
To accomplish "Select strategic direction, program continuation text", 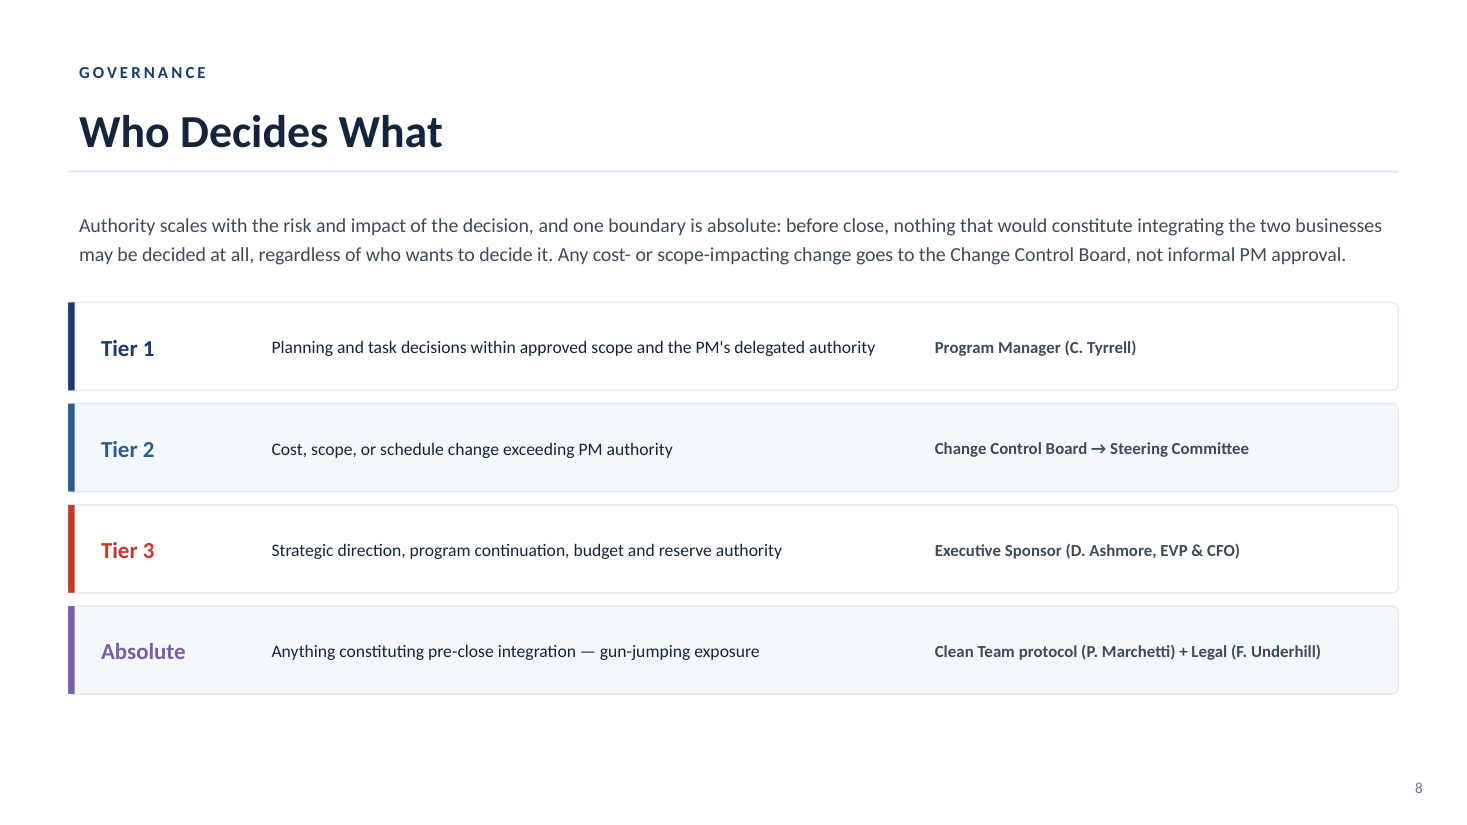I will tap(527, 550).
